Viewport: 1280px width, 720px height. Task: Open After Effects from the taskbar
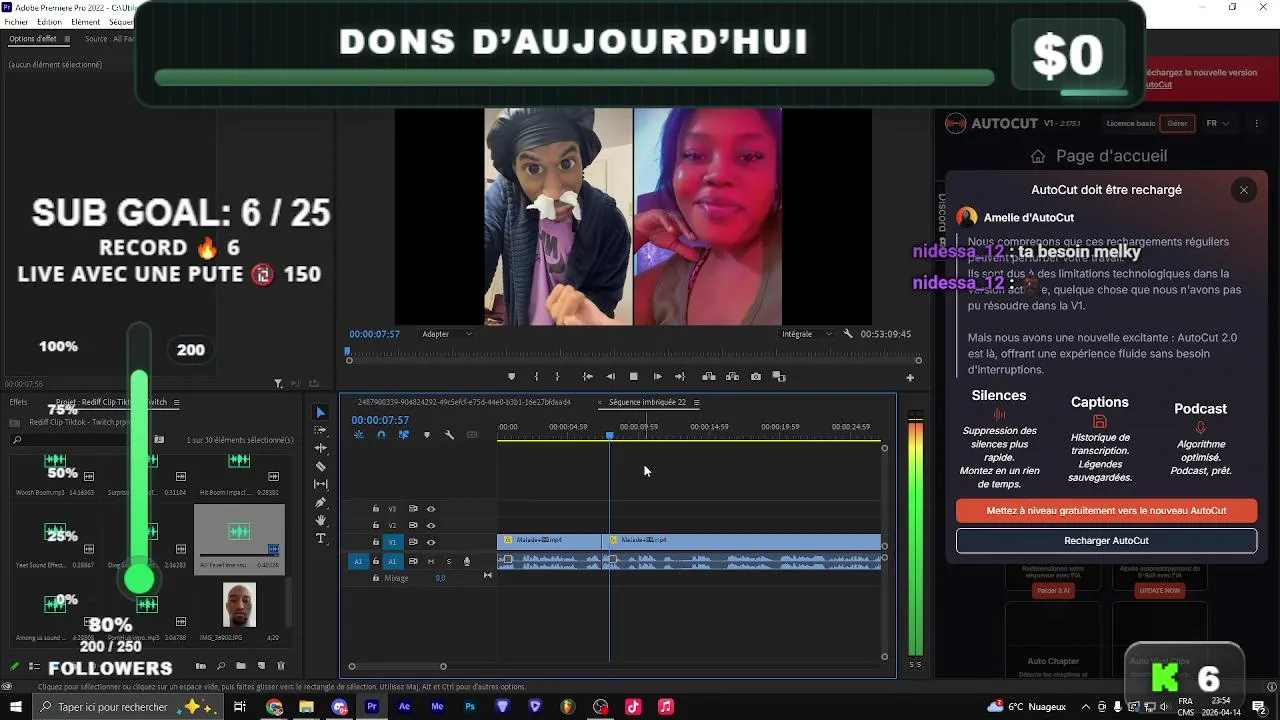point(404,707)
